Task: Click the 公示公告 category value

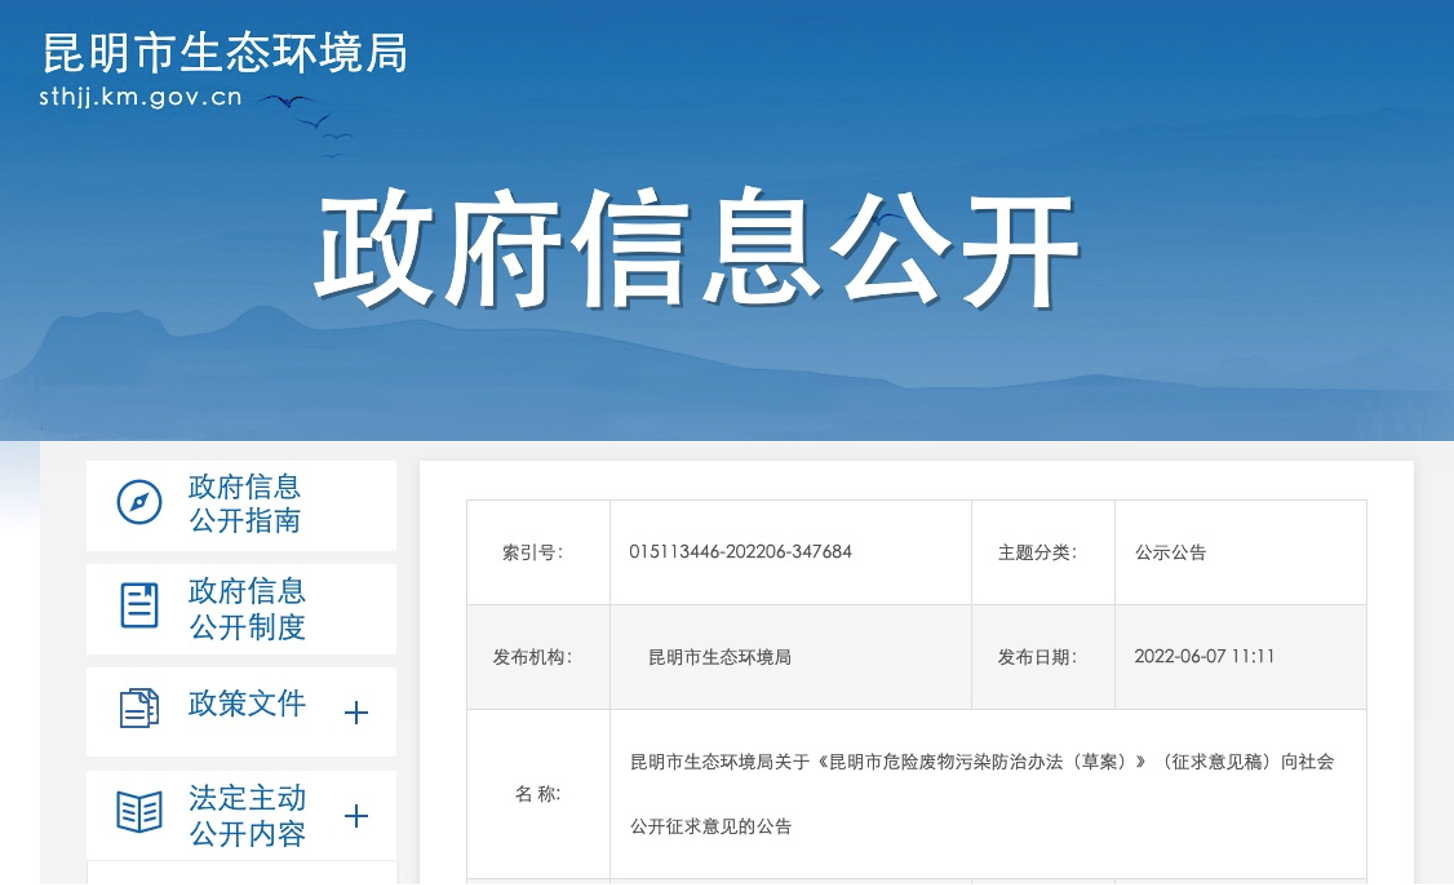Action: pos(1170,552)
